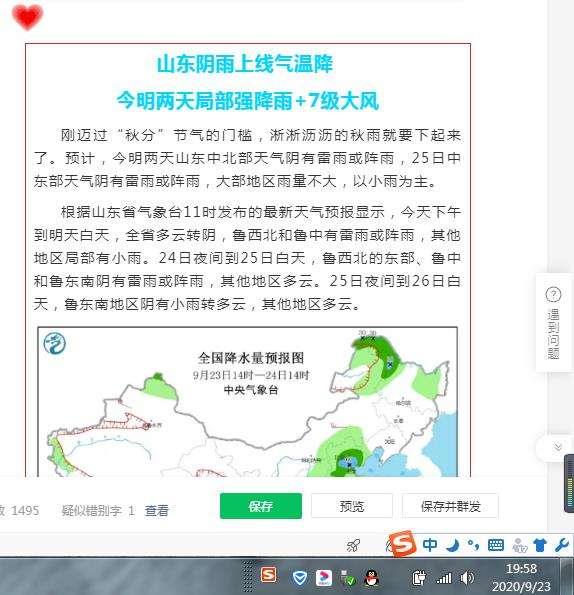The width and height of the screenshot is (574, 595).
Task: Click the rainfall forecast map image
Action: pos(248,402)
